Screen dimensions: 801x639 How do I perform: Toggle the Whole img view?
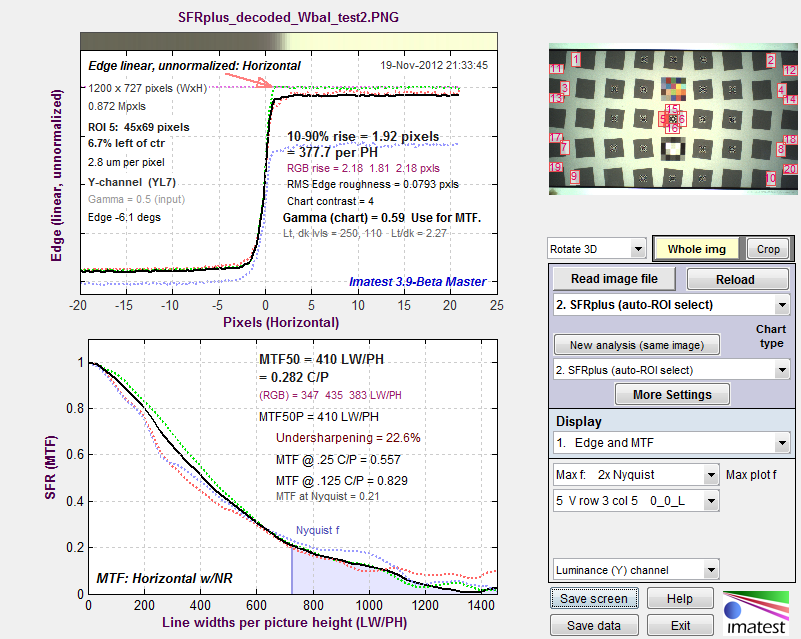coord(696,249)
